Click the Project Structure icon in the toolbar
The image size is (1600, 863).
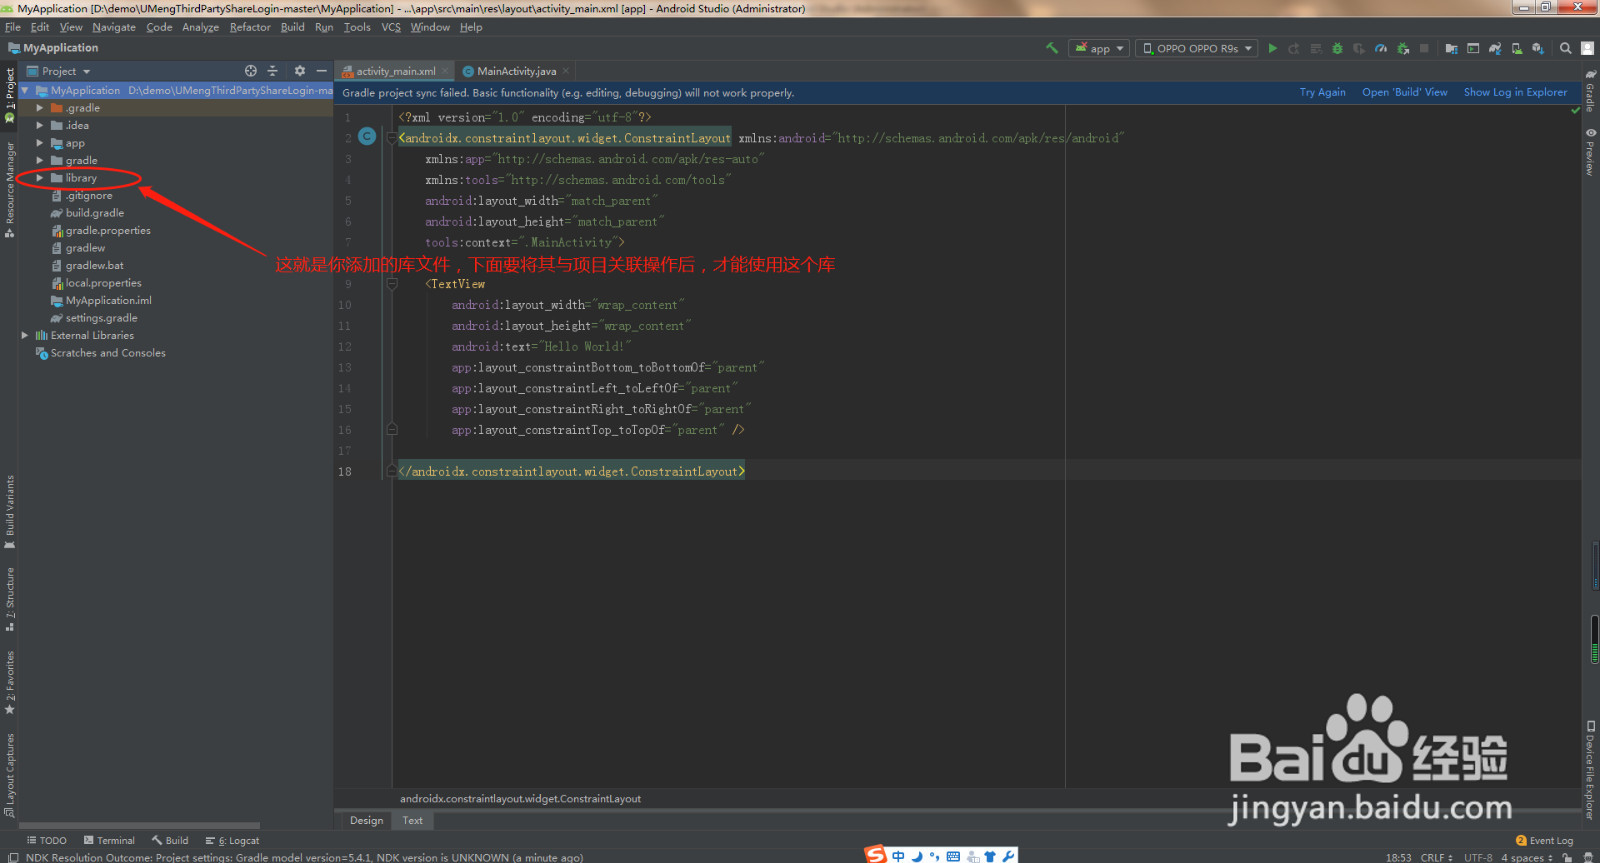1451,48
